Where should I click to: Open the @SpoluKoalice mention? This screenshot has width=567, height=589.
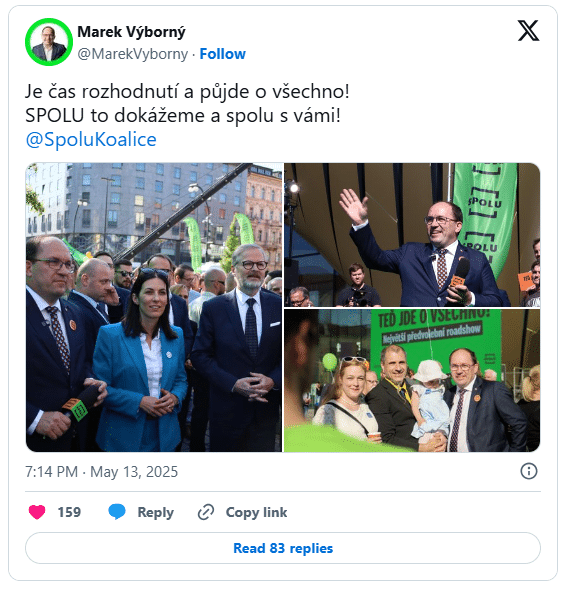point(91,140)
